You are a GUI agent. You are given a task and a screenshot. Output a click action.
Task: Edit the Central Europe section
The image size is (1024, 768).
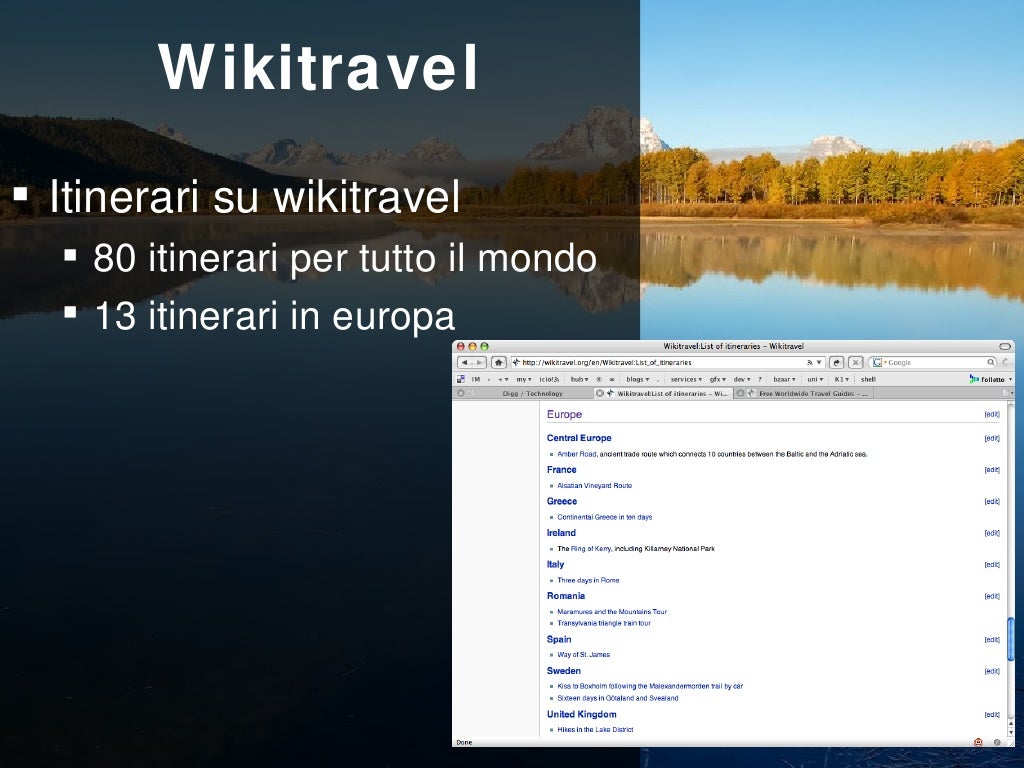[992, 438]
